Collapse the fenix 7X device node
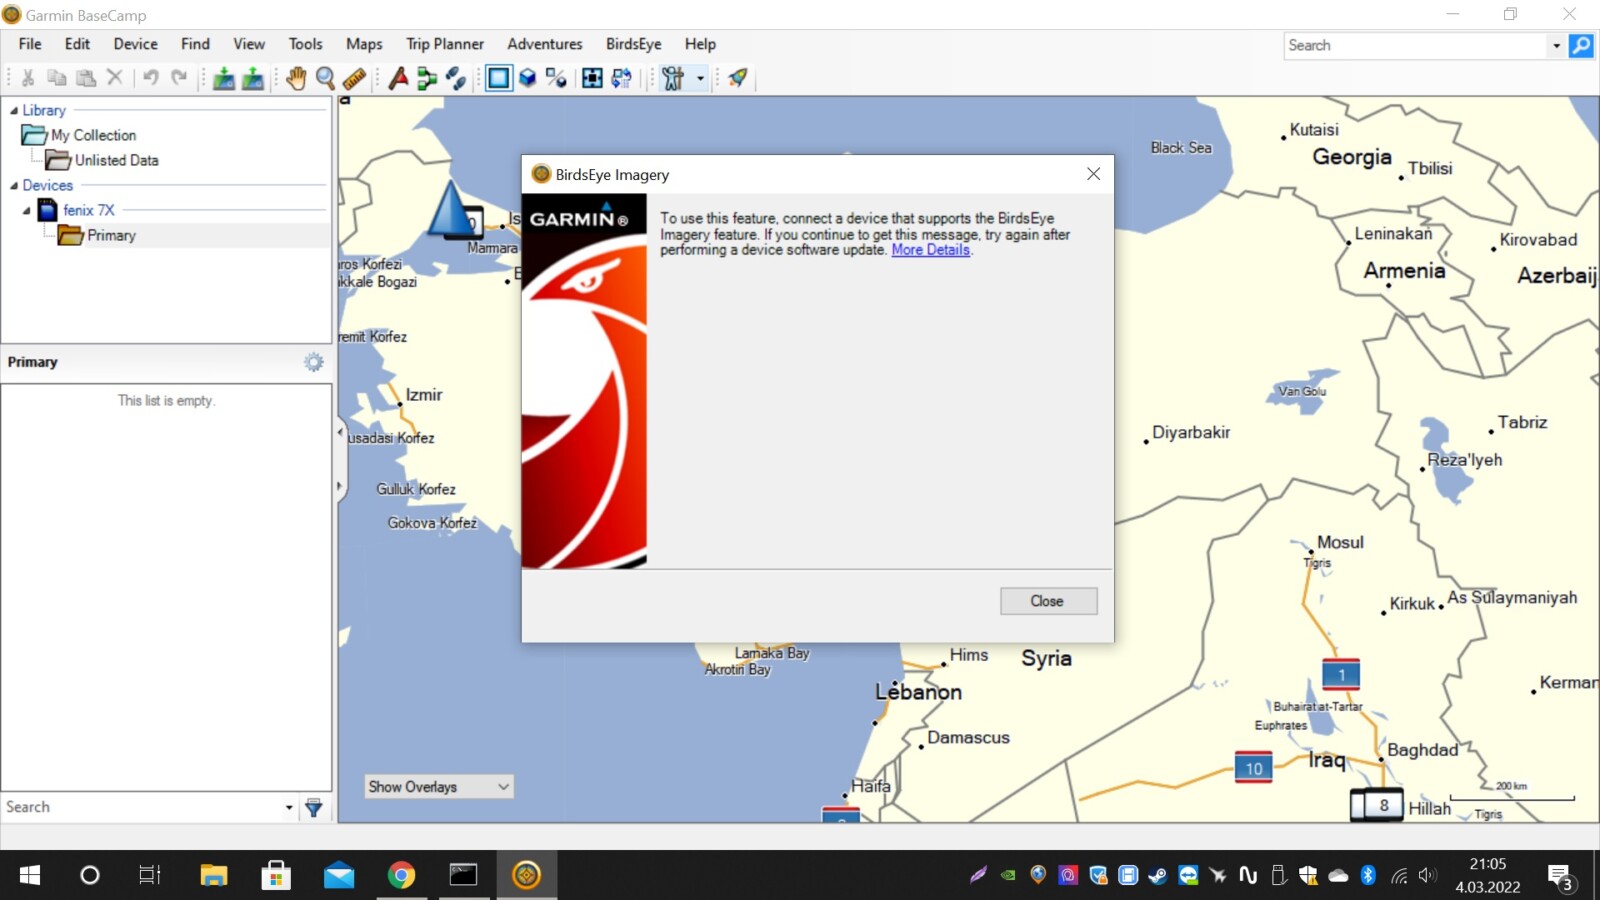The width and height of the screenshot is (1600, 900). click(x=26, y=210)
